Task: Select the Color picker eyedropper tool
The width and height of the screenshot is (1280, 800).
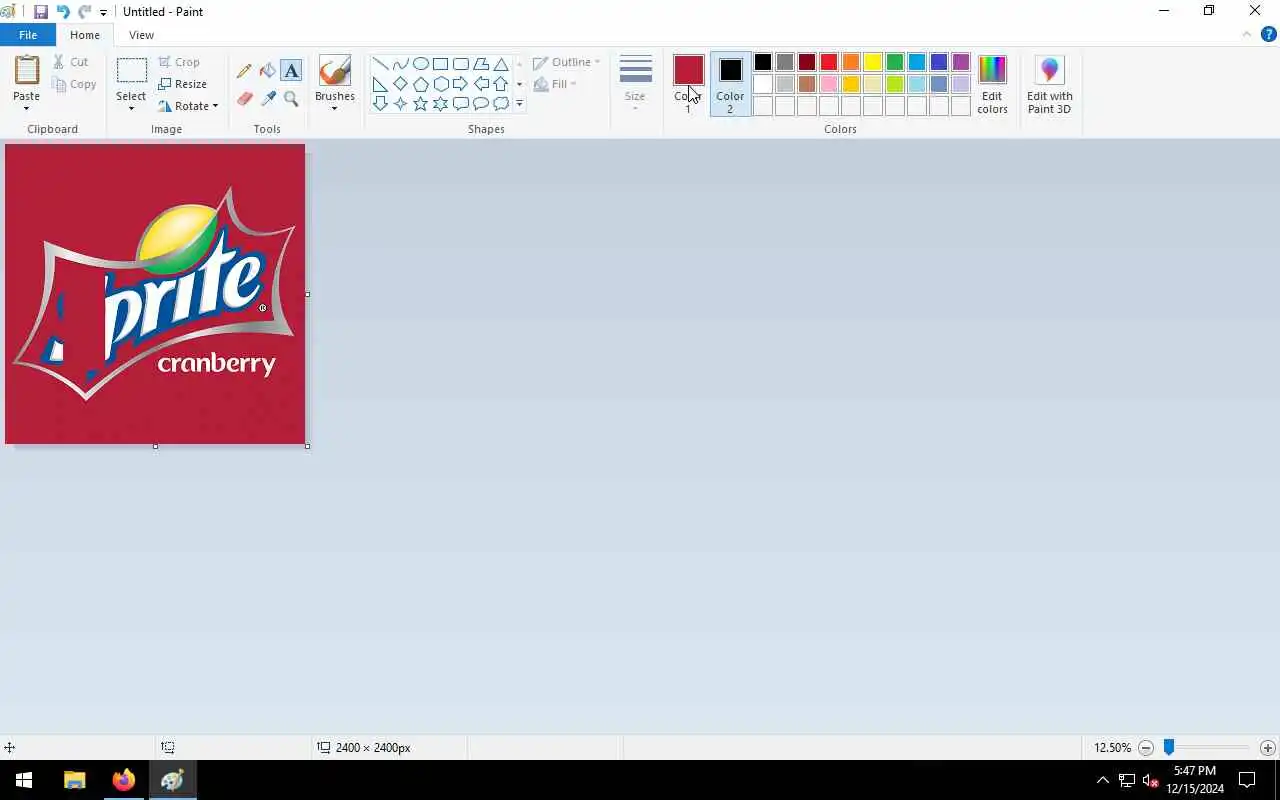Action: pyautogui.click(x=267, y=99)
